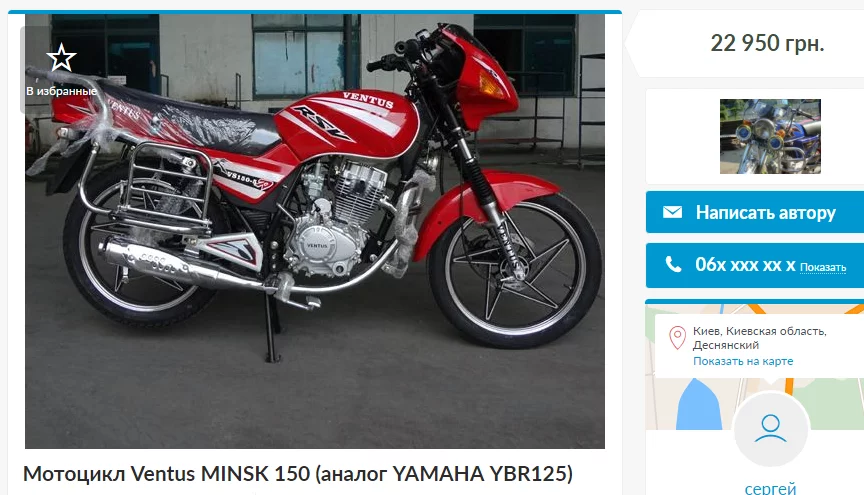Click the price 22 950 грн.

[767, 44]
